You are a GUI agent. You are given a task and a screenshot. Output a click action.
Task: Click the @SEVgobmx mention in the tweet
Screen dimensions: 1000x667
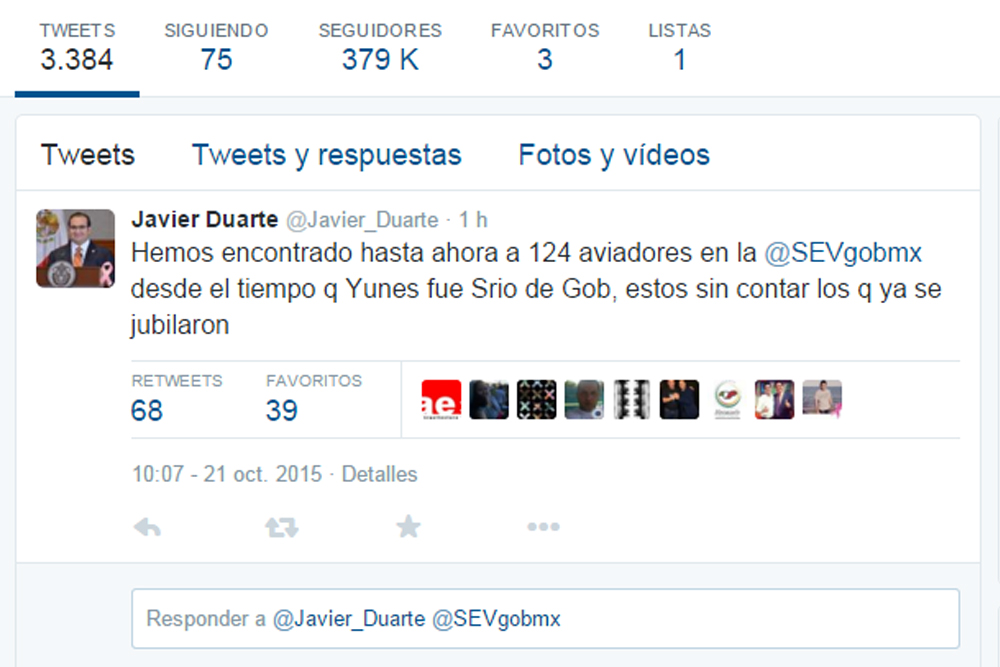click(x=843, y=253)
